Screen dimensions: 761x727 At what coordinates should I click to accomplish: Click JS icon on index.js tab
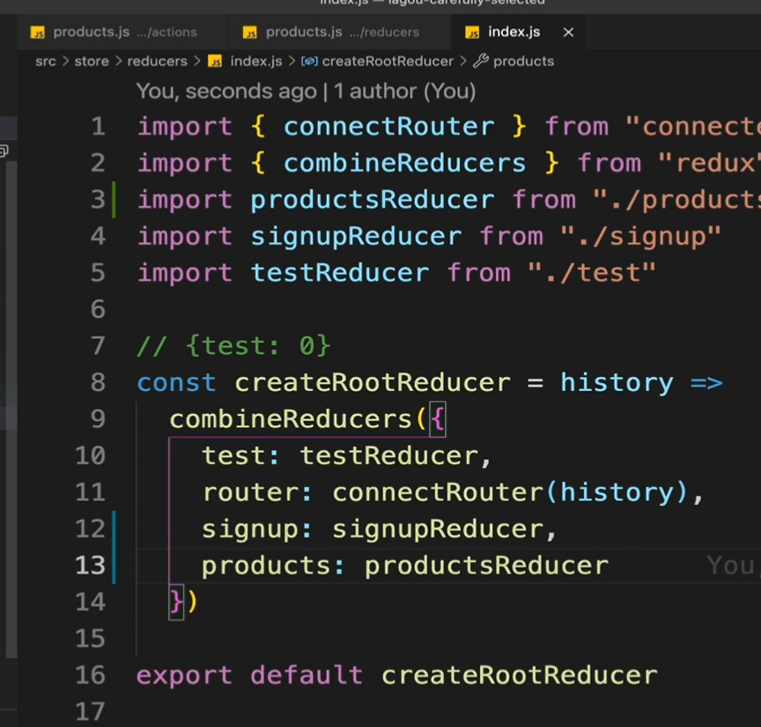click(472, 33)
